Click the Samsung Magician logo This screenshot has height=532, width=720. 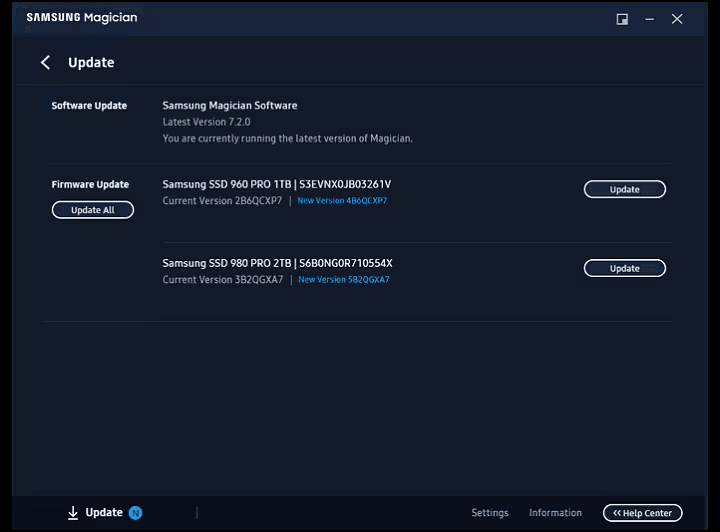tap(82, 18)
